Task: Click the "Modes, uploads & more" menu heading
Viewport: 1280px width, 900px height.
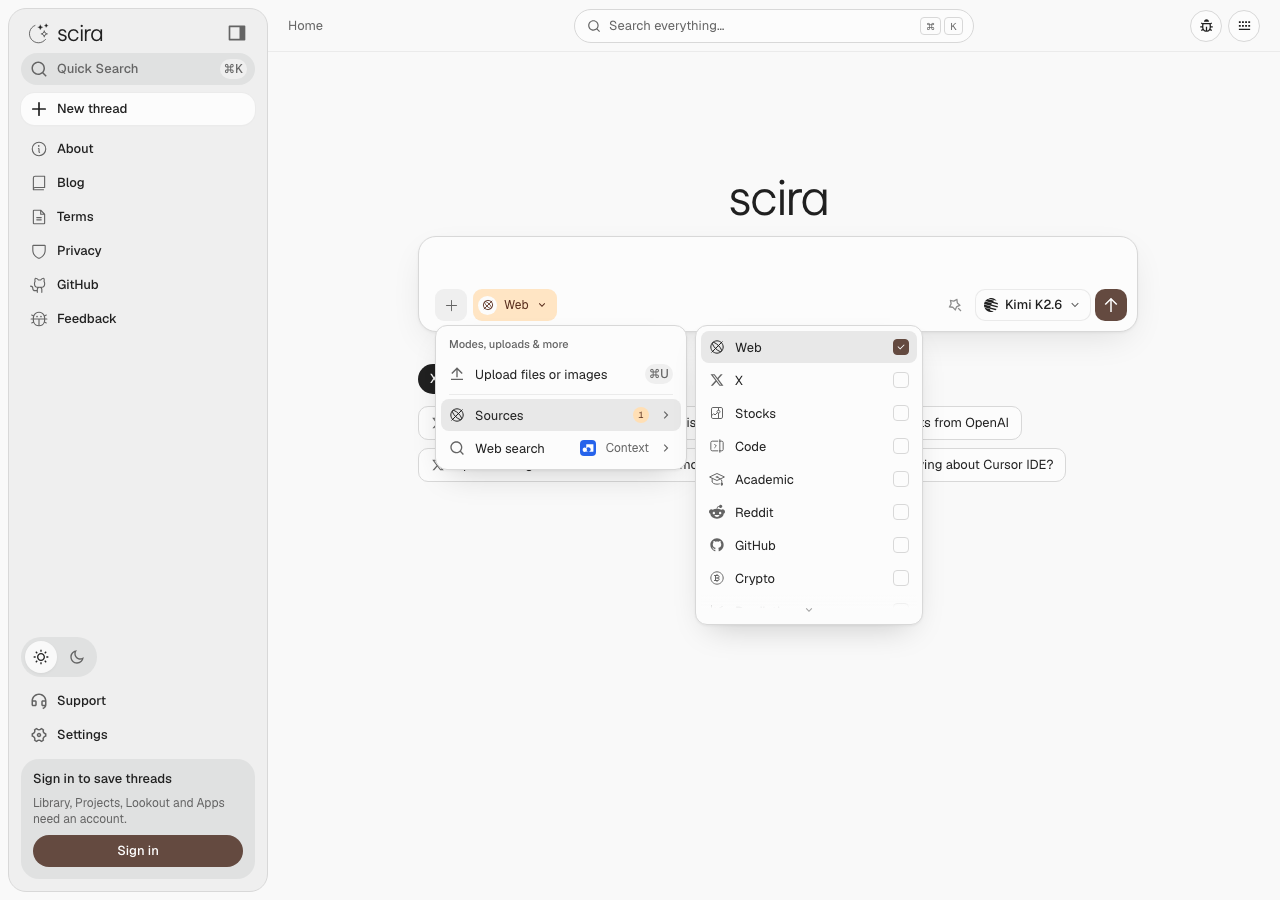Action: pyautogui.click(x=509, y=344)
